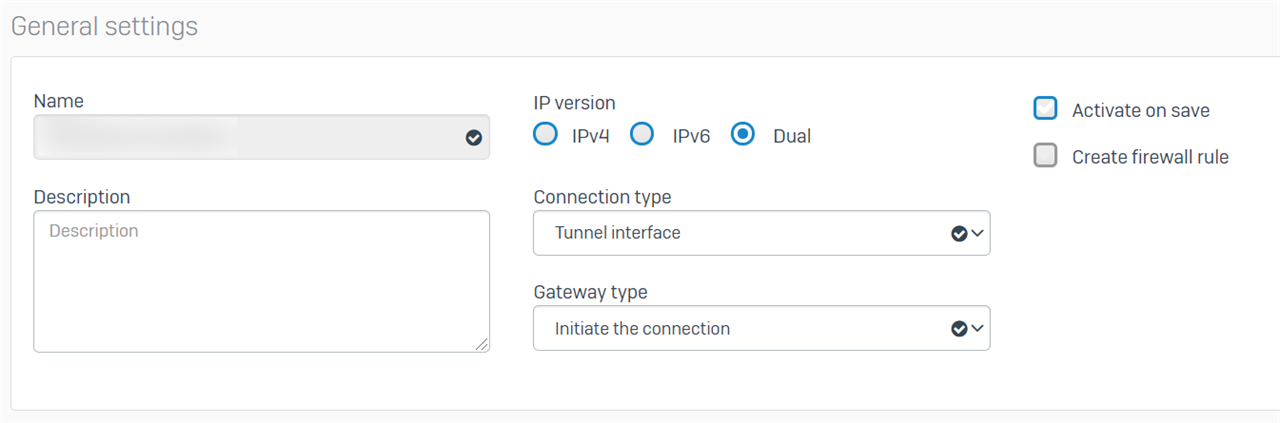Choose the Dual IP version option
1280x423 pixels.
click(x=743, y=134)
